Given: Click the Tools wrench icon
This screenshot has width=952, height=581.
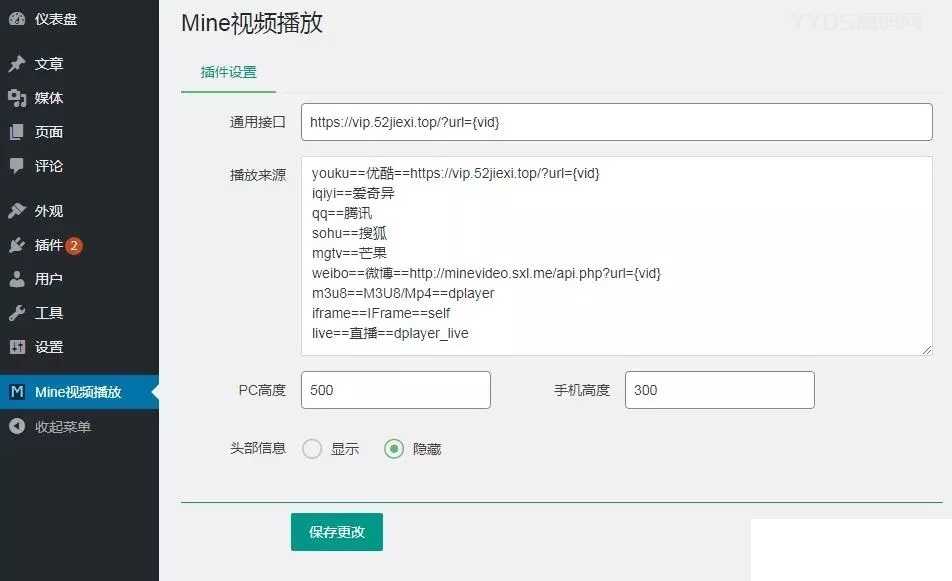Looking at the screenshot, I should 17,313.
